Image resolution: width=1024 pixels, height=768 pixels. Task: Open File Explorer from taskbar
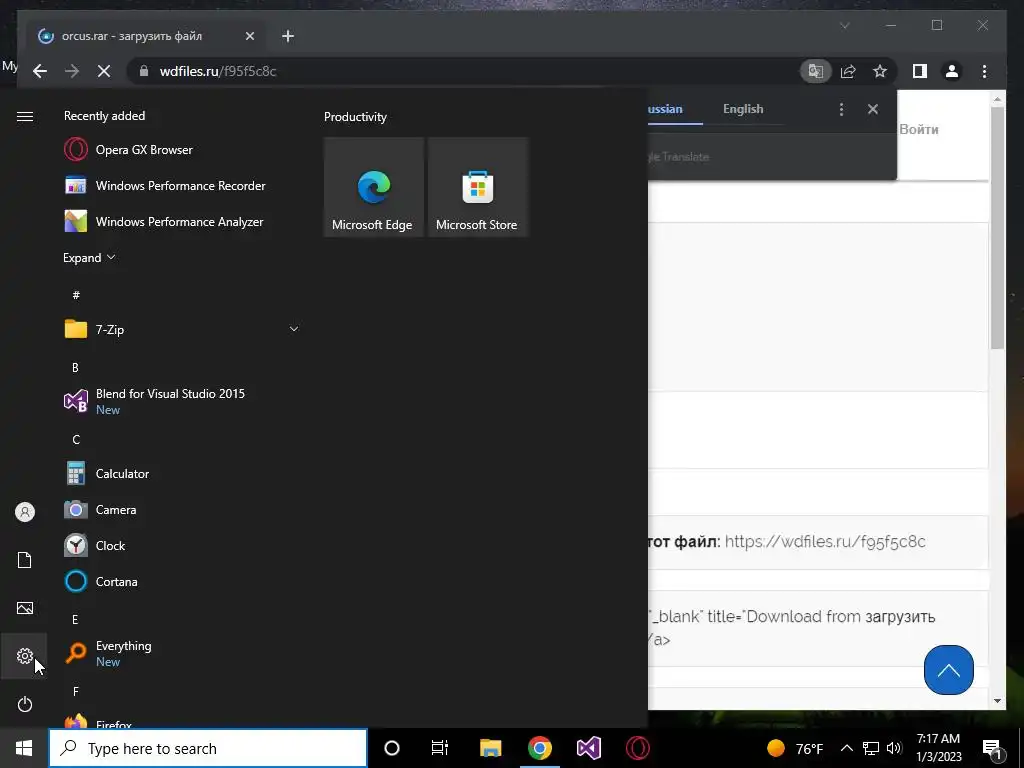[490, 748]
